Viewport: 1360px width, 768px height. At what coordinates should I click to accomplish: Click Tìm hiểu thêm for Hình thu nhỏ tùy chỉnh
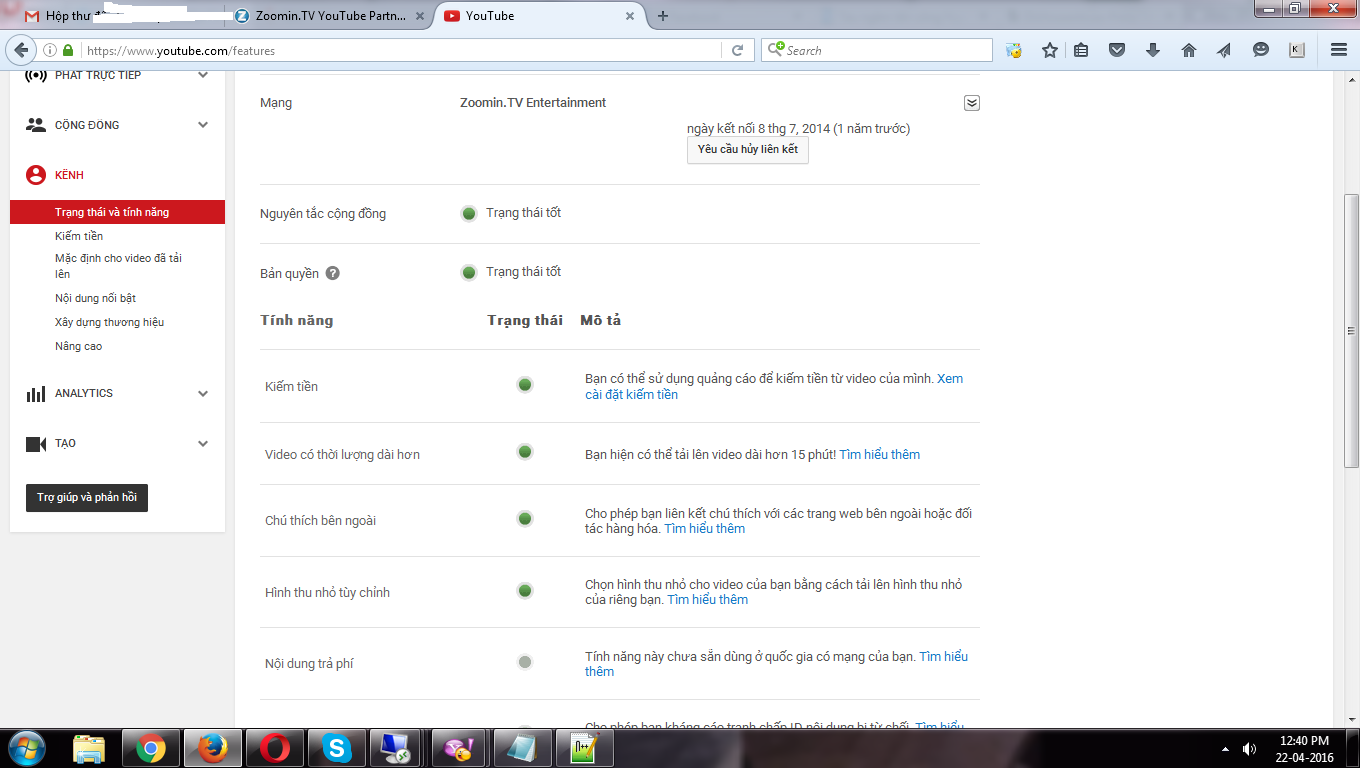[x=708, y=600]
